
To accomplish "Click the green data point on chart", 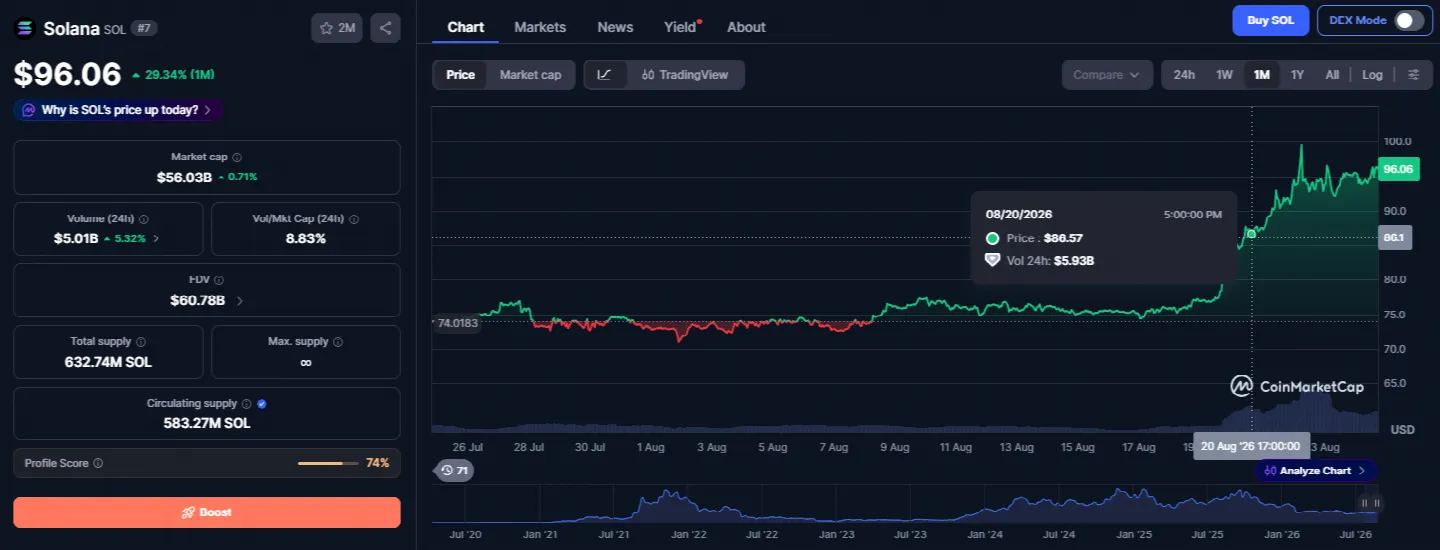I will 1251,233.
